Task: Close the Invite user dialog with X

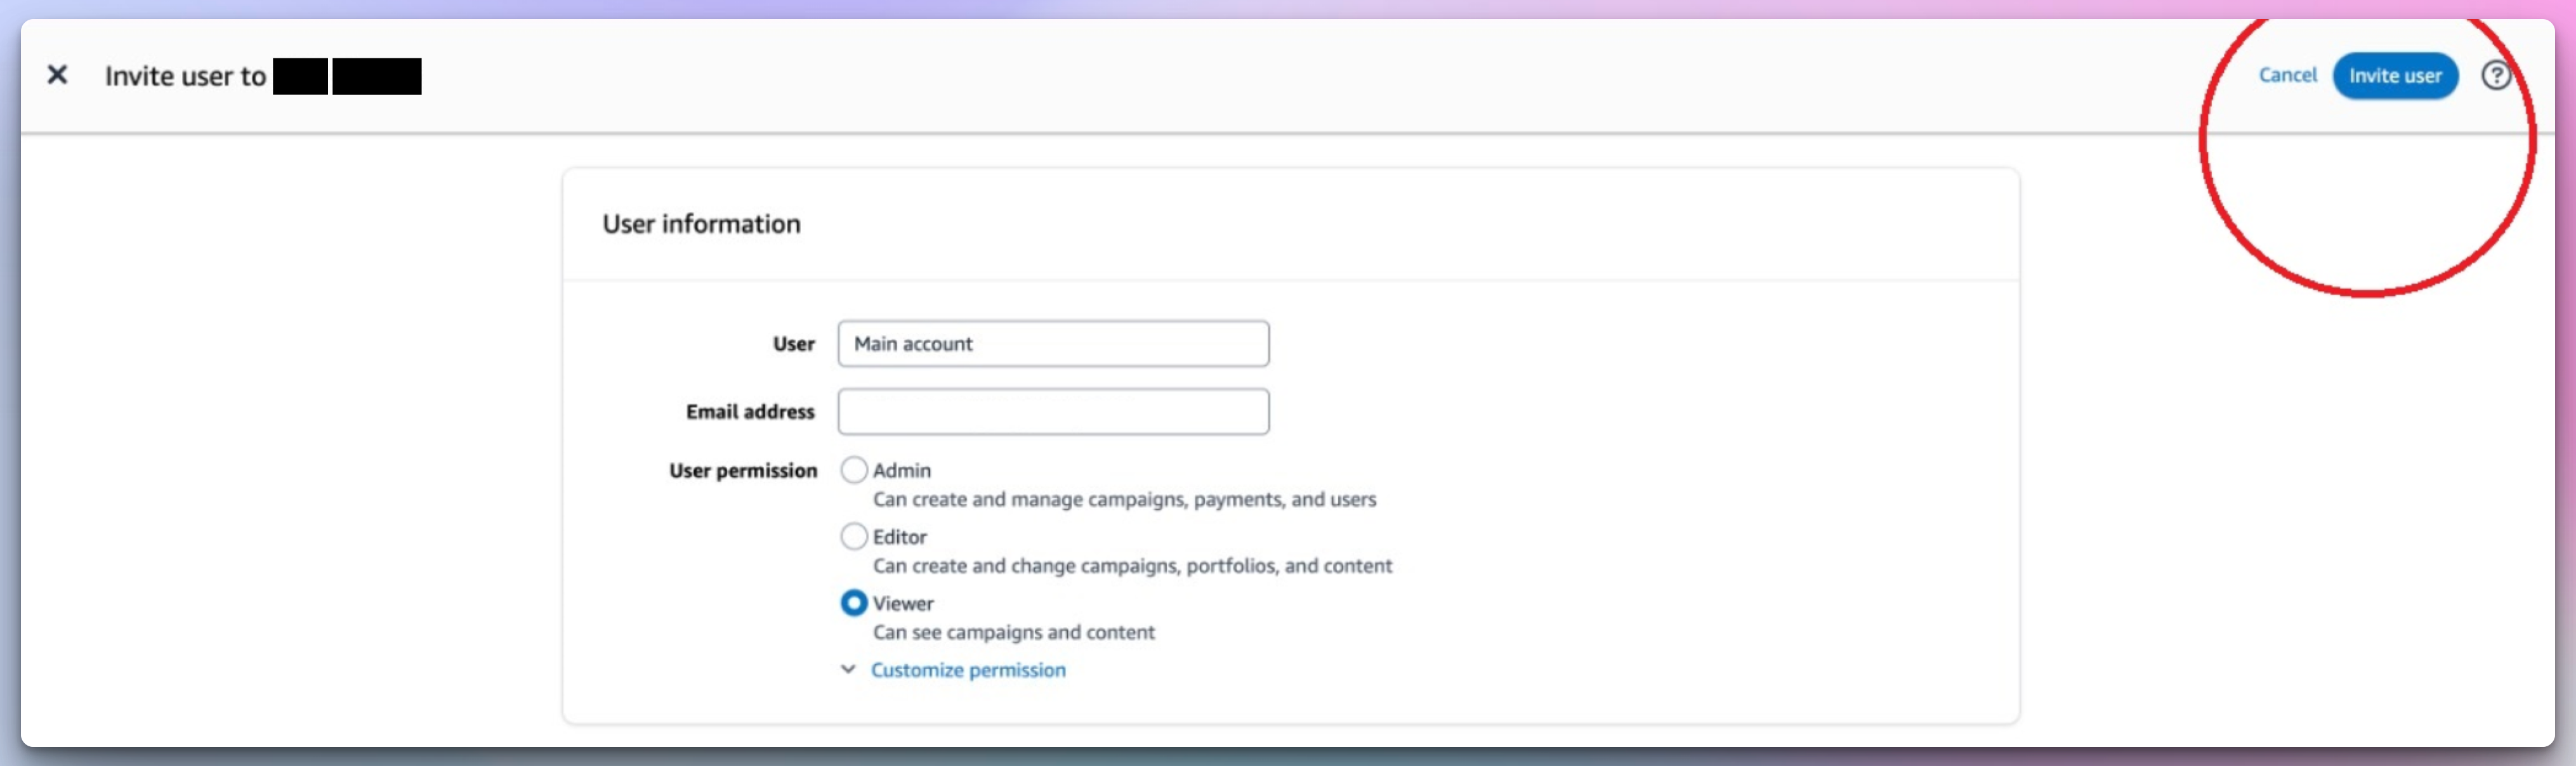Action: click(x=57, y=75)
